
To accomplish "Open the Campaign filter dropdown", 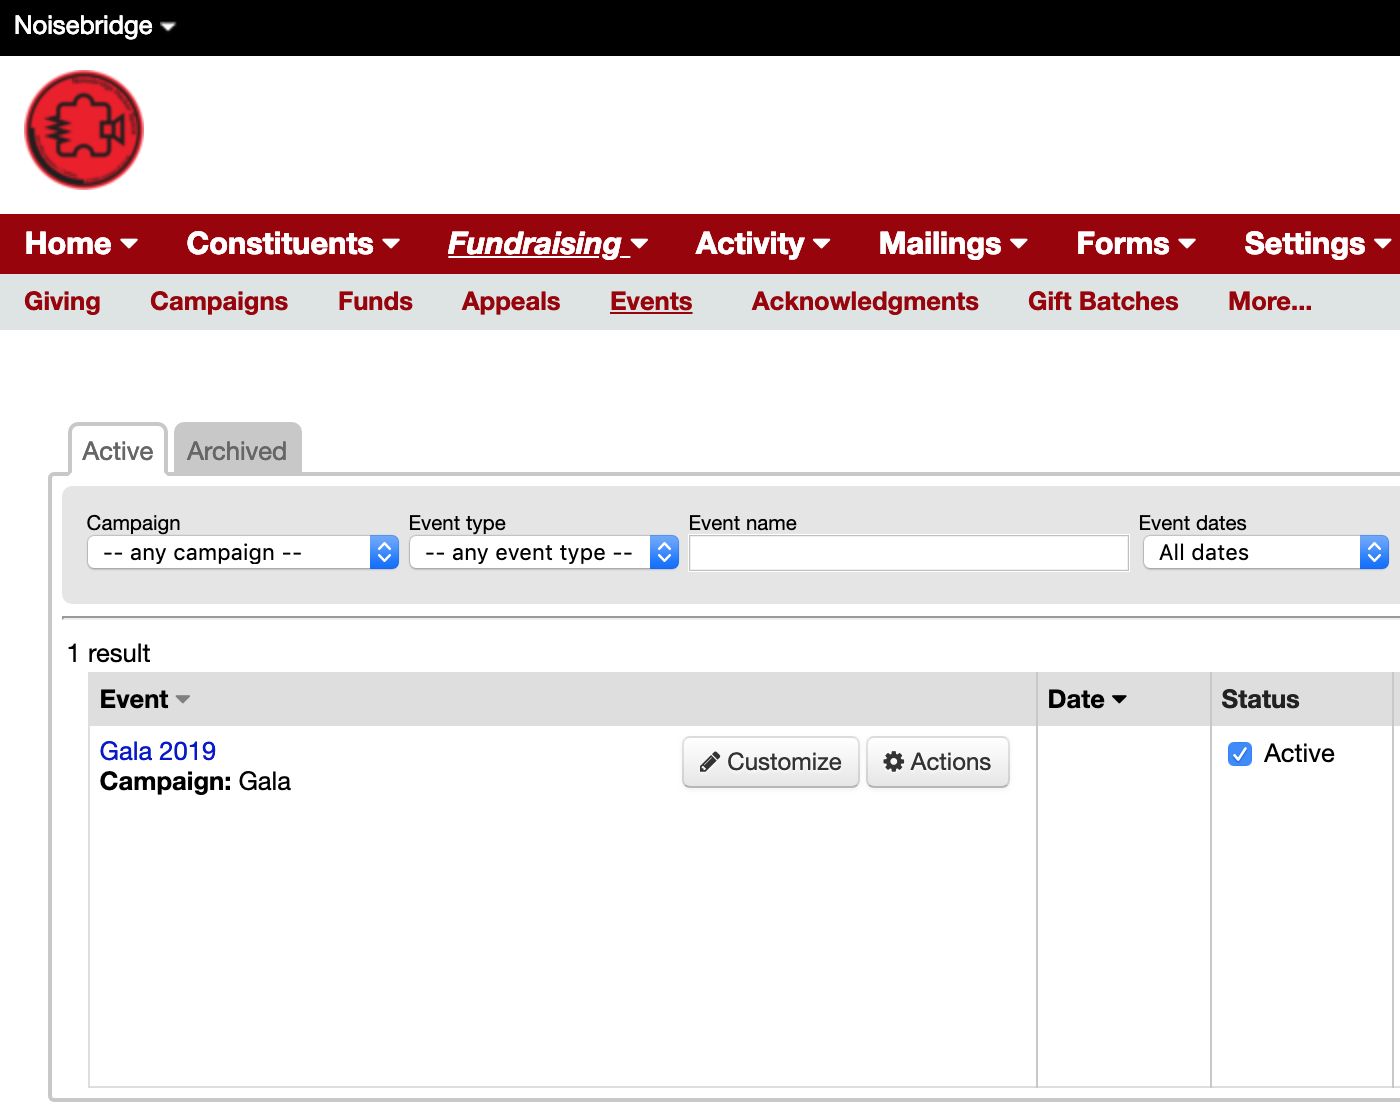I will click(x=243, y=553).
